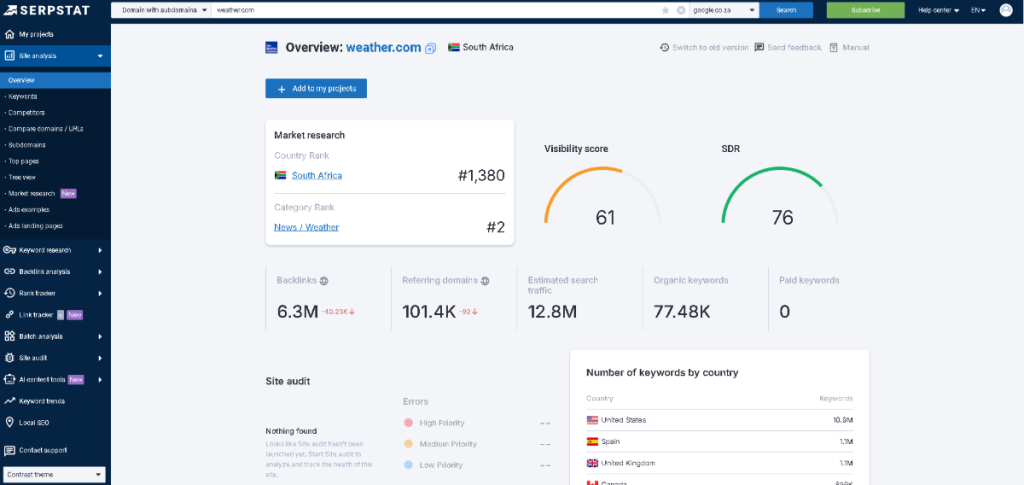The image size is (1024, 485).
Task: Select Competitors in Site analysis menu
Action: (x=26, y=113)
